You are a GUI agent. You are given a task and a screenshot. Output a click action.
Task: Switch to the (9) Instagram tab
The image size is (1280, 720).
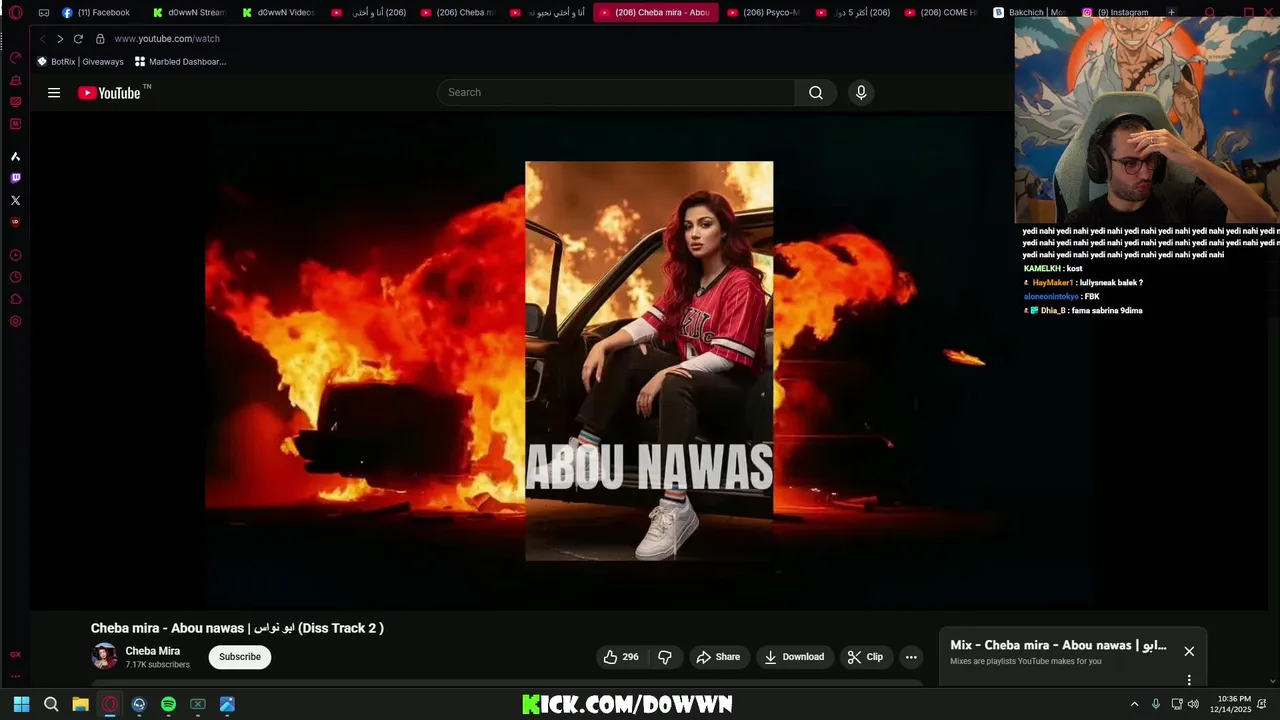1115,13
